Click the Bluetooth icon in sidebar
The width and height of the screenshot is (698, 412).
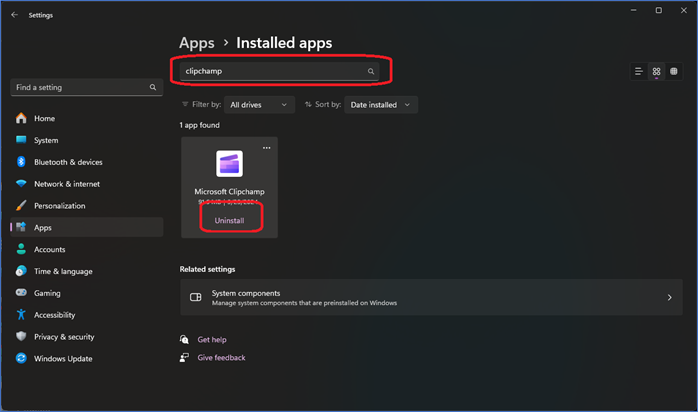(21, 162)
